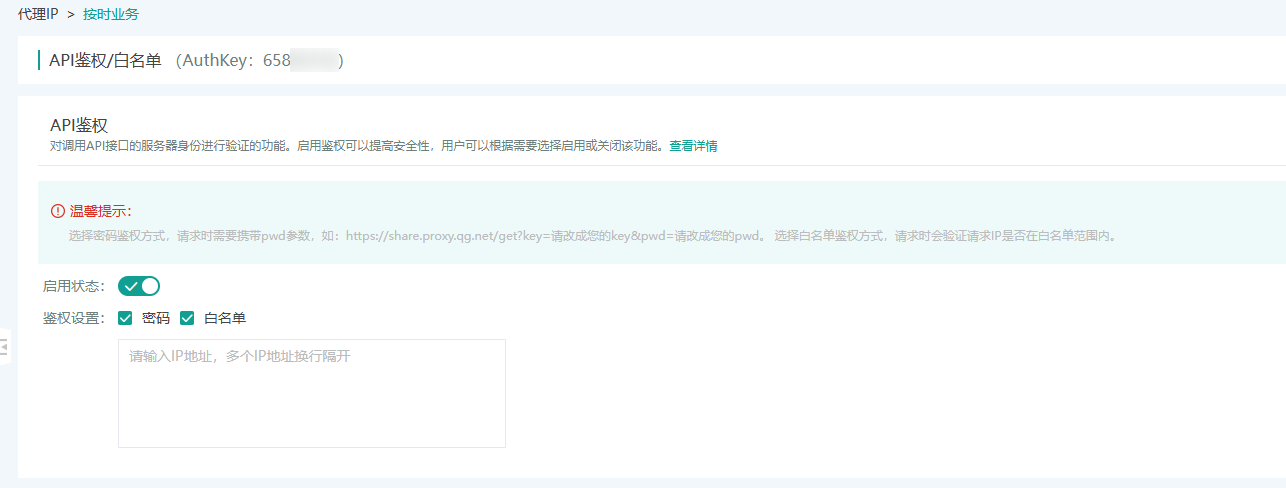Click the red warning icon beside 温馨提示
The height and width of the screenshot is (488, 1286).
(58, 211)
